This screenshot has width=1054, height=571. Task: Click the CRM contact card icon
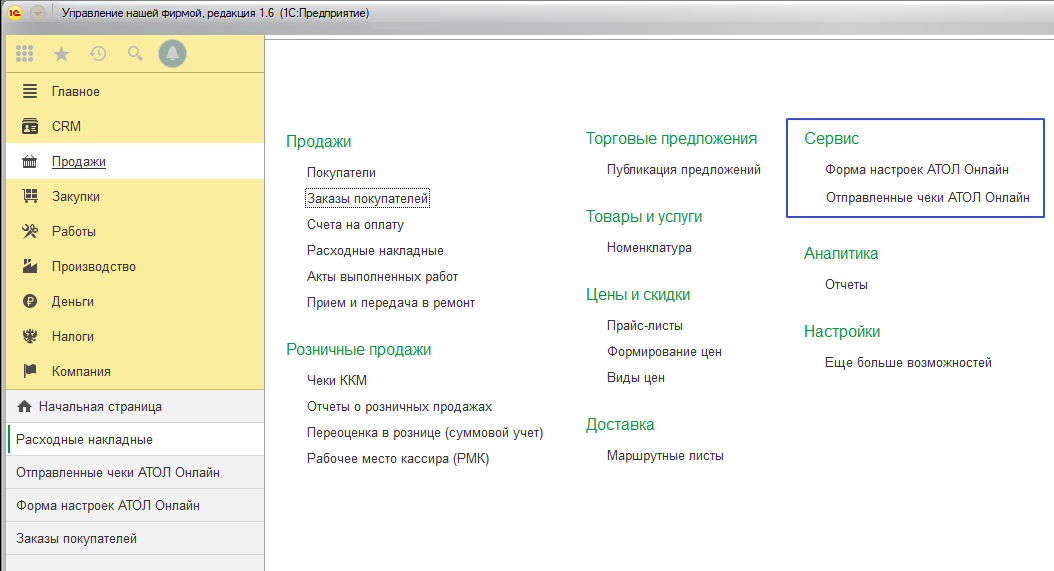[x=30, y=126]
